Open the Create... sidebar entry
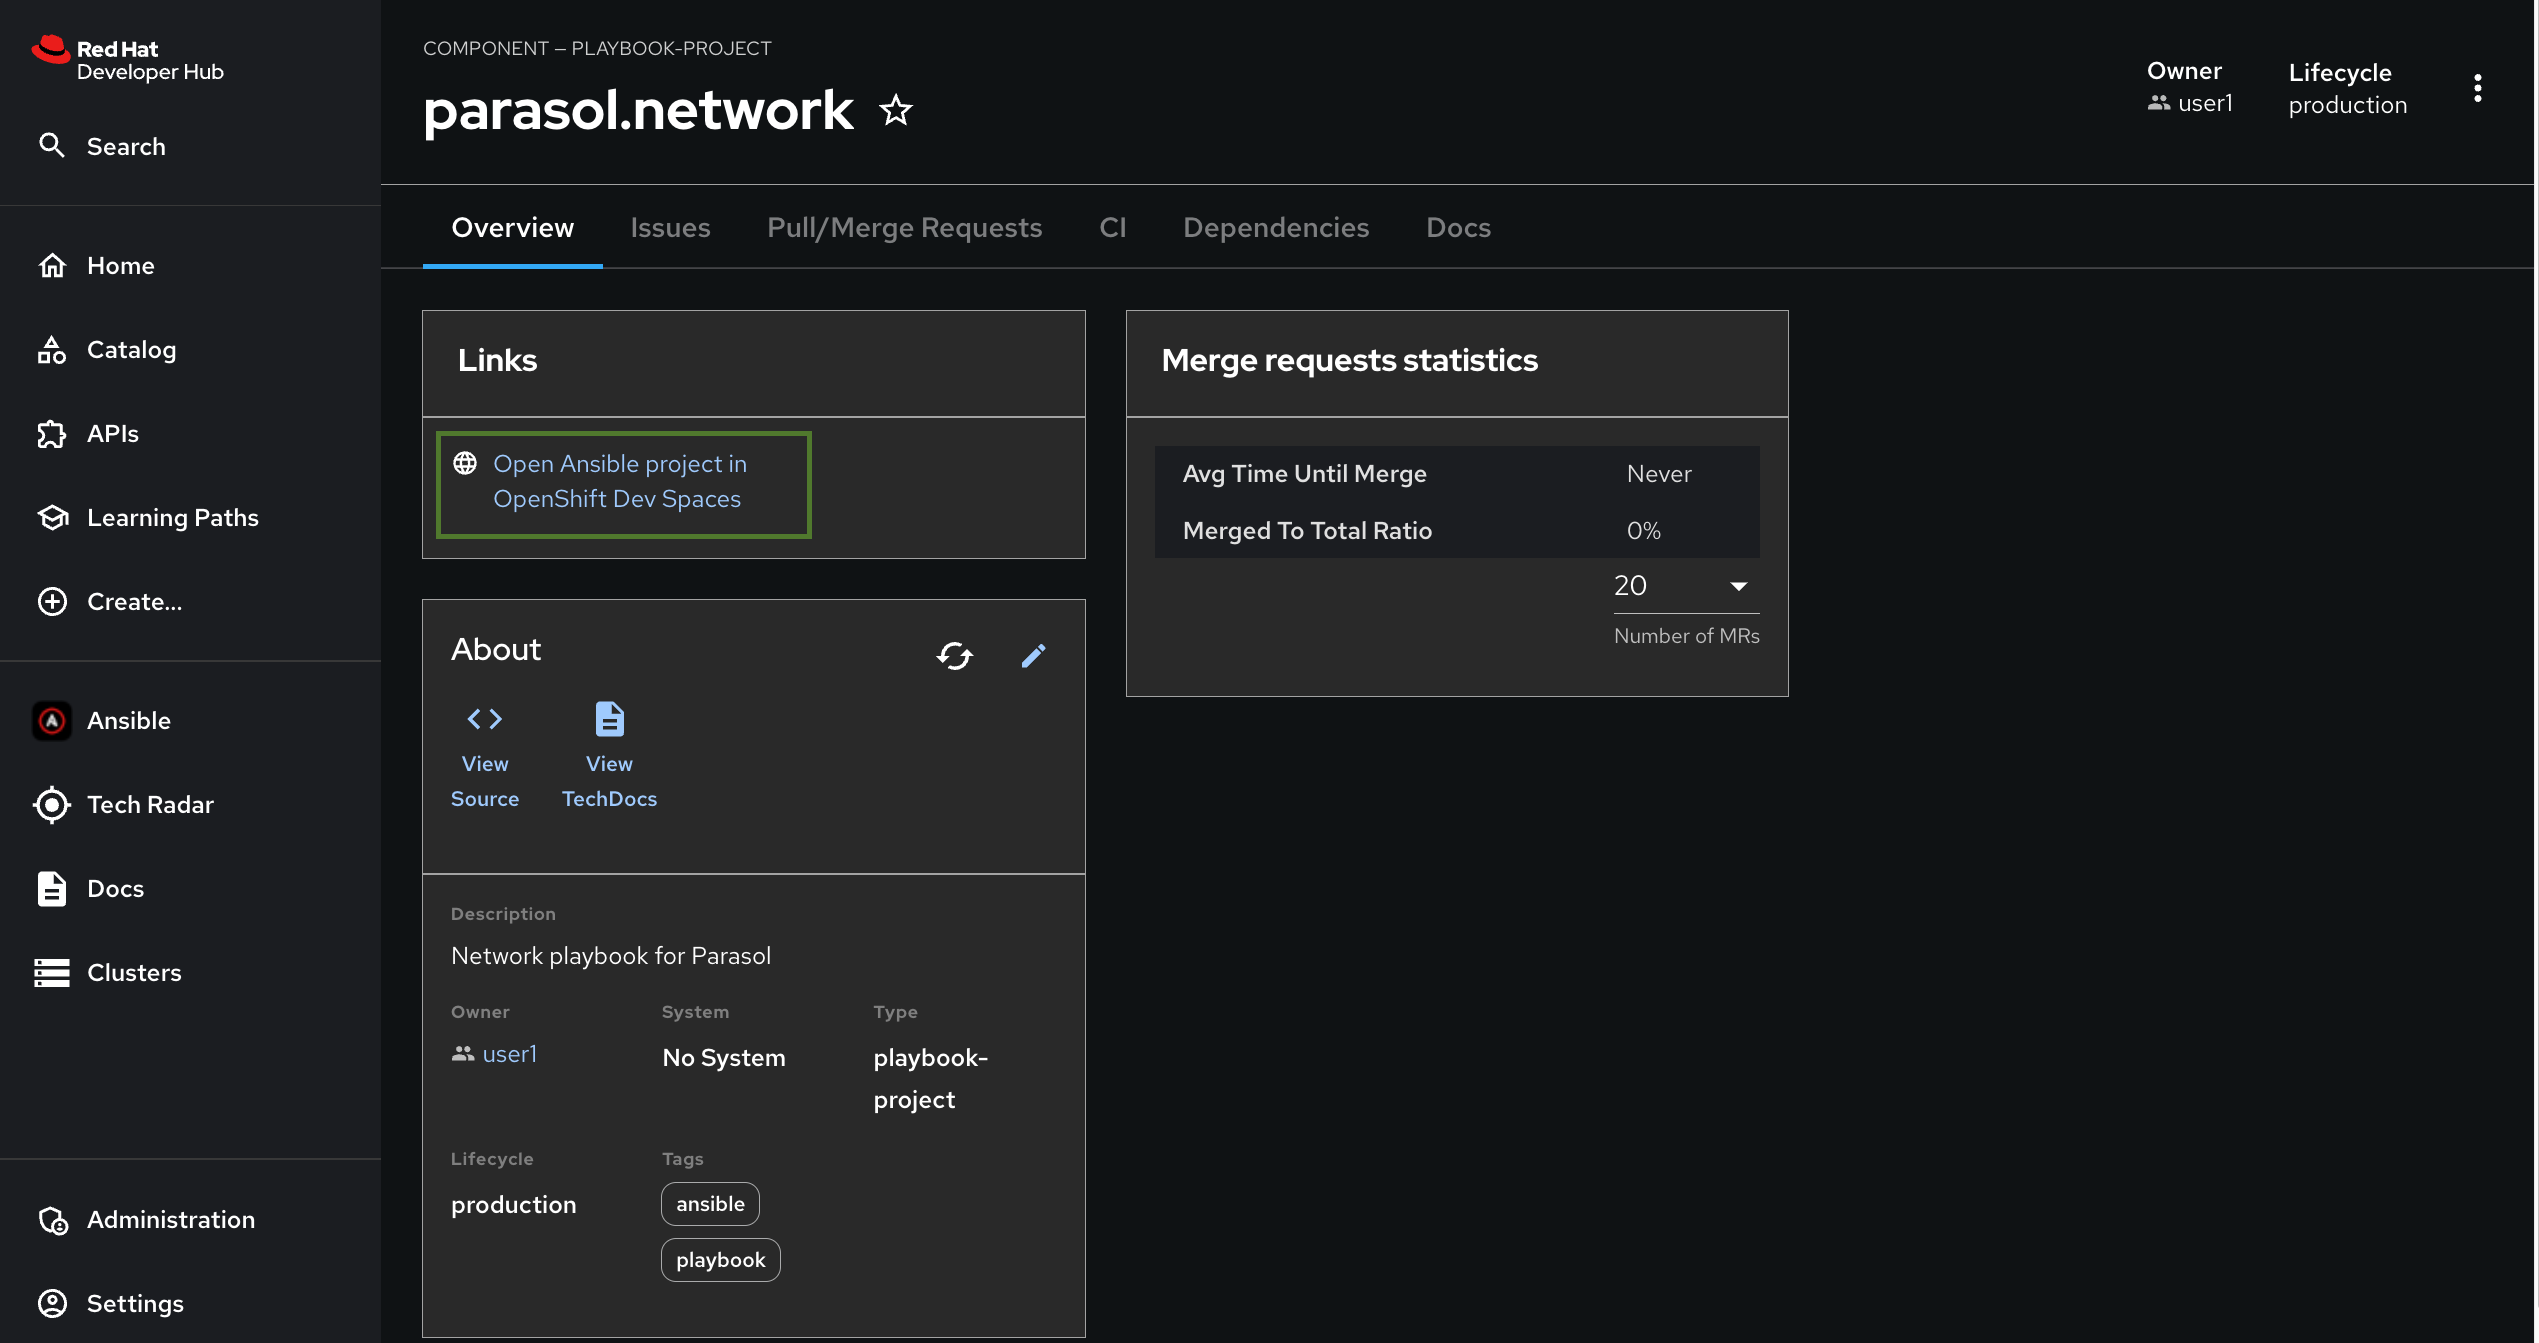This screenshot has width=2539, height=1343. (x=134, y=602)
